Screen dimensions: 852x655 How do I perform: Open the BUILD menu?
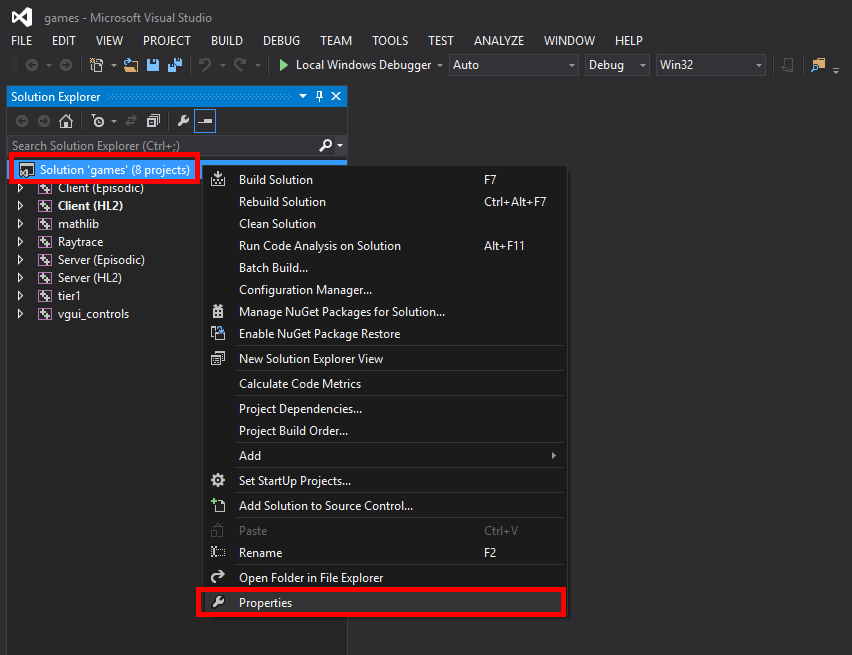click(227, 41)
